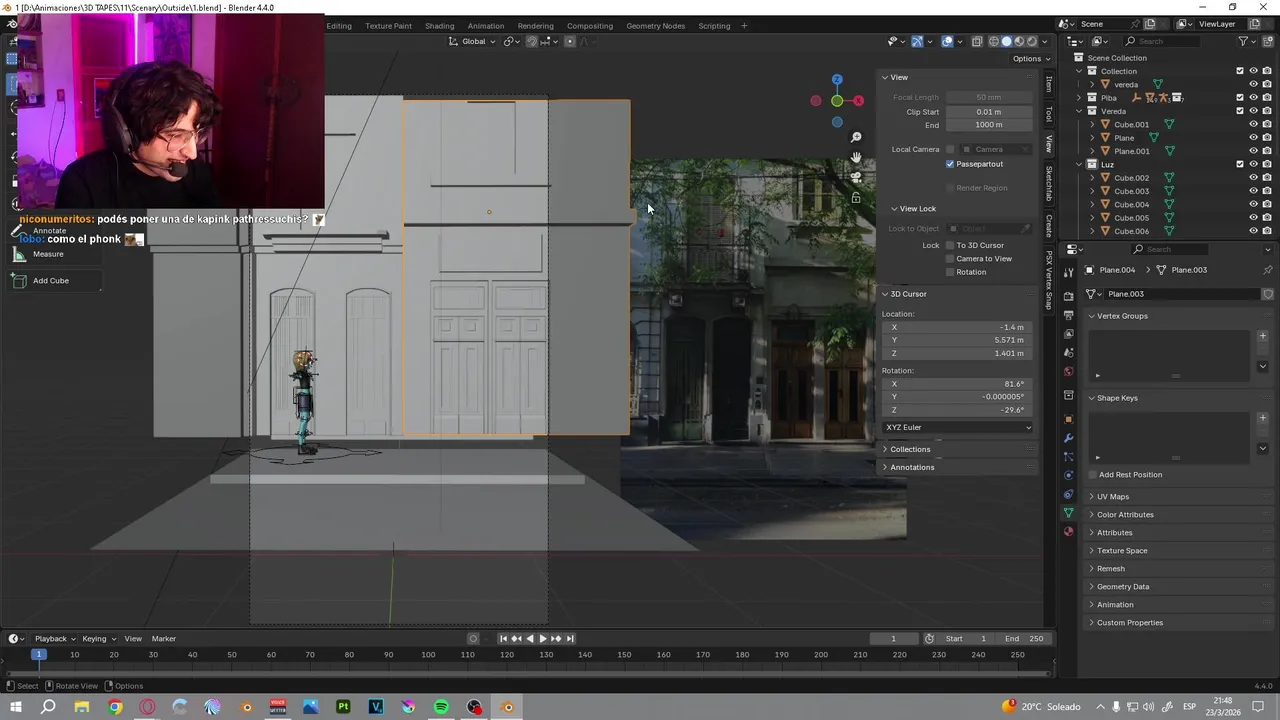This screenshot has height=720, width=1280.
Task: Enable Lock Camera to View checkbox
Action: (950, 259)
